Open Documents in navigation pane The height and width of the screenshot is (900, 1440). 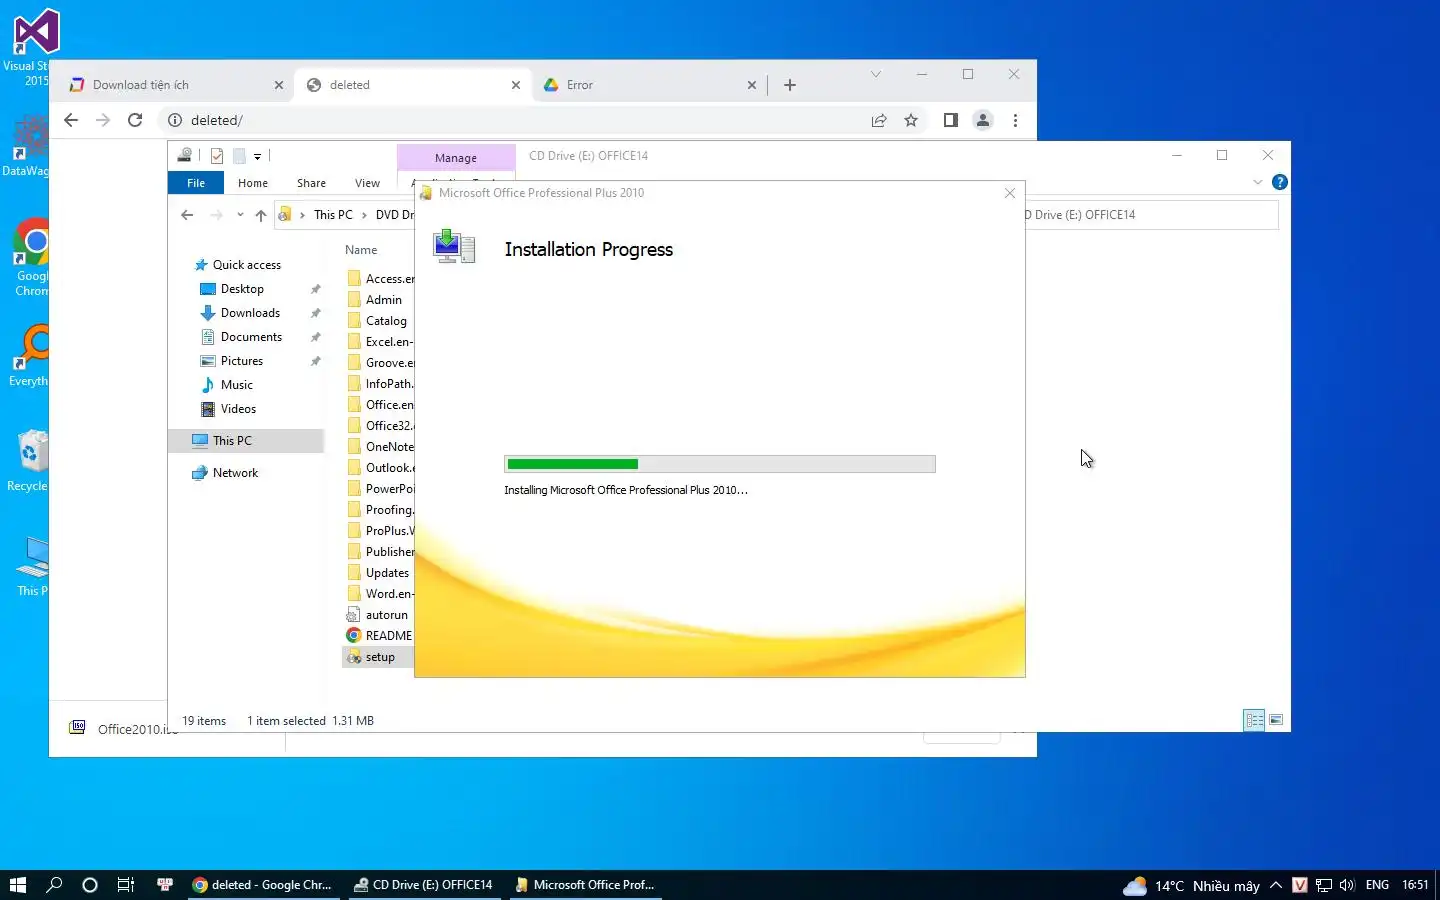[x=251, y=337]
